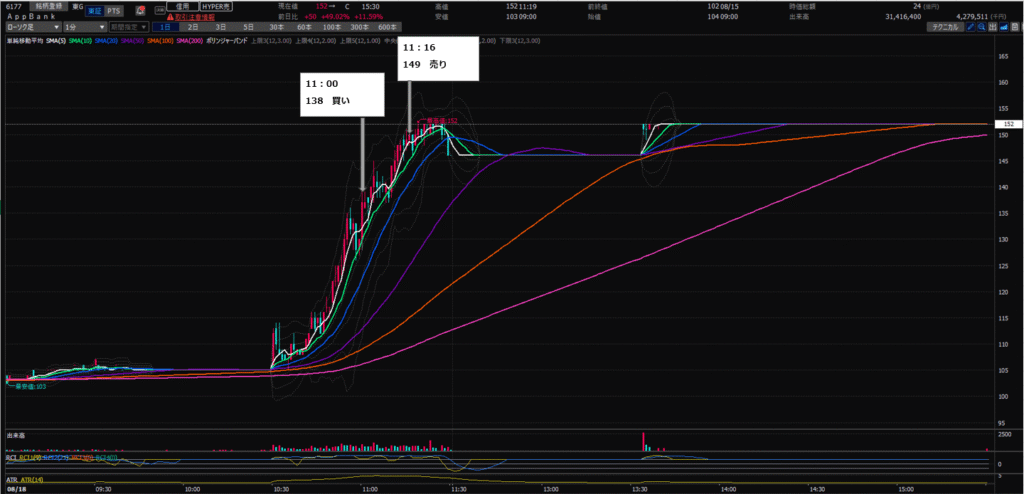1024x494 pixels.
Task: Select the 1日 range tab
Action: [166, 27]
